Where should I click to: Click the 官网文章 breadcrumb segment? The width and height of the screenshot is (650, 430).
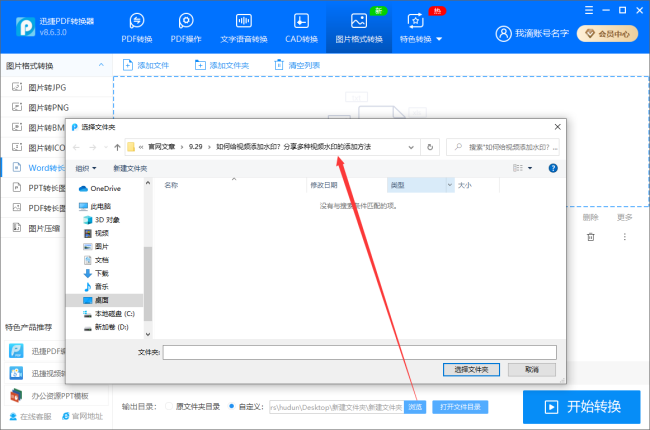click(162, 147)
